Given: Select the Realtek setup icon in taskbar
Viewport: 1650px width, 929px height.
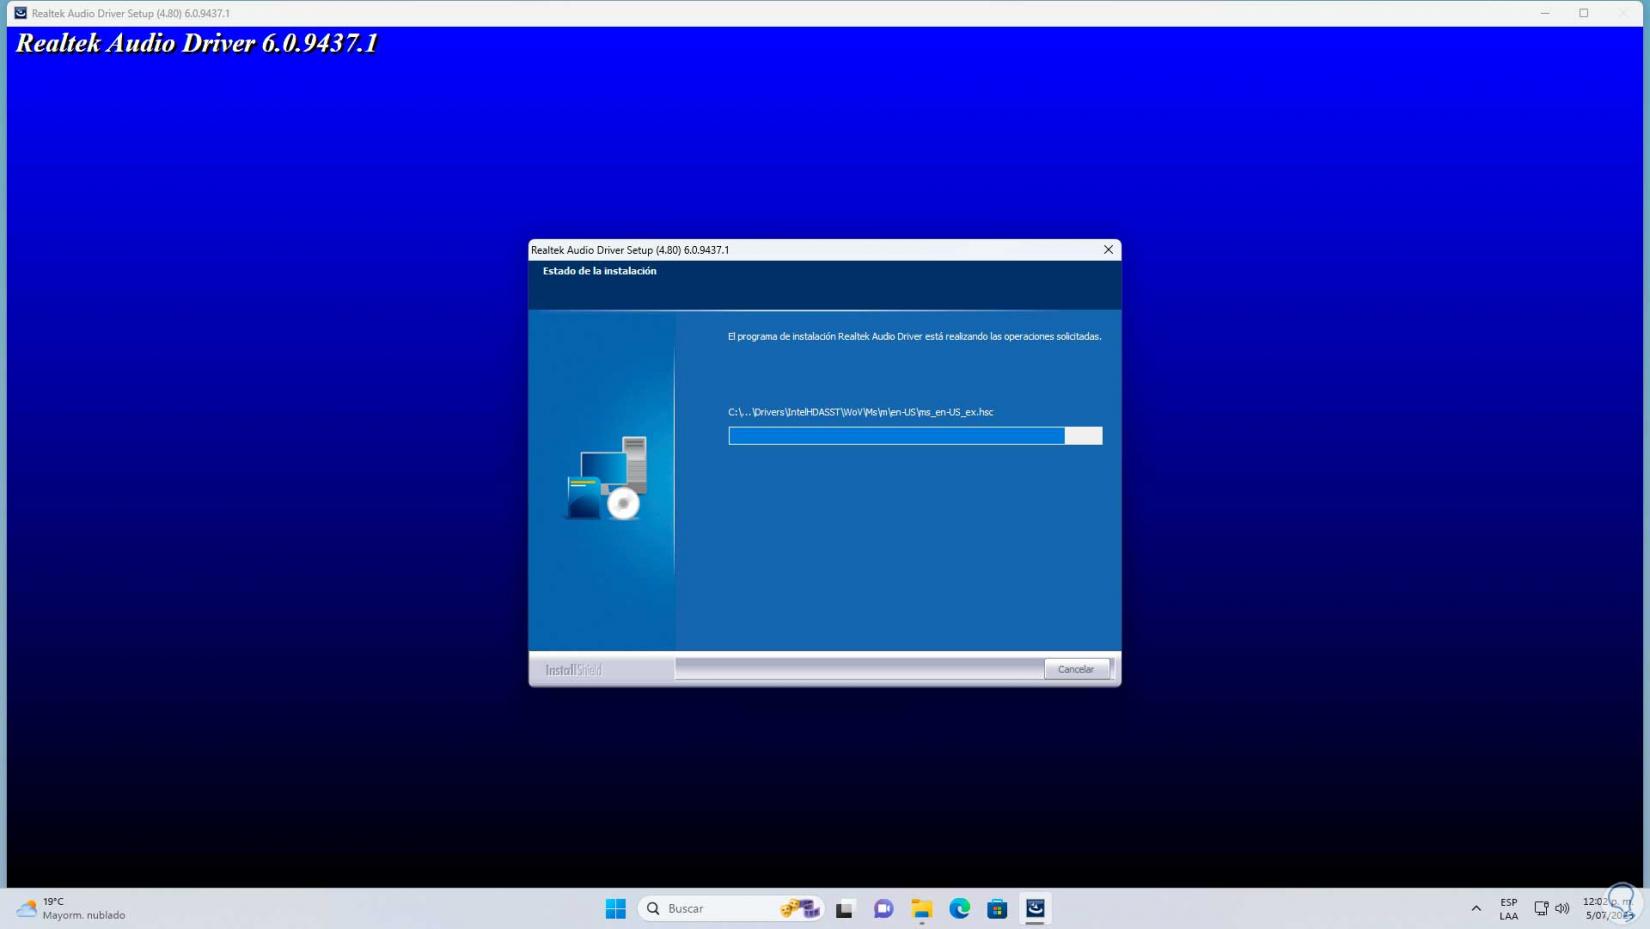Looking at the screenshot, I should tap(1035, 908).
